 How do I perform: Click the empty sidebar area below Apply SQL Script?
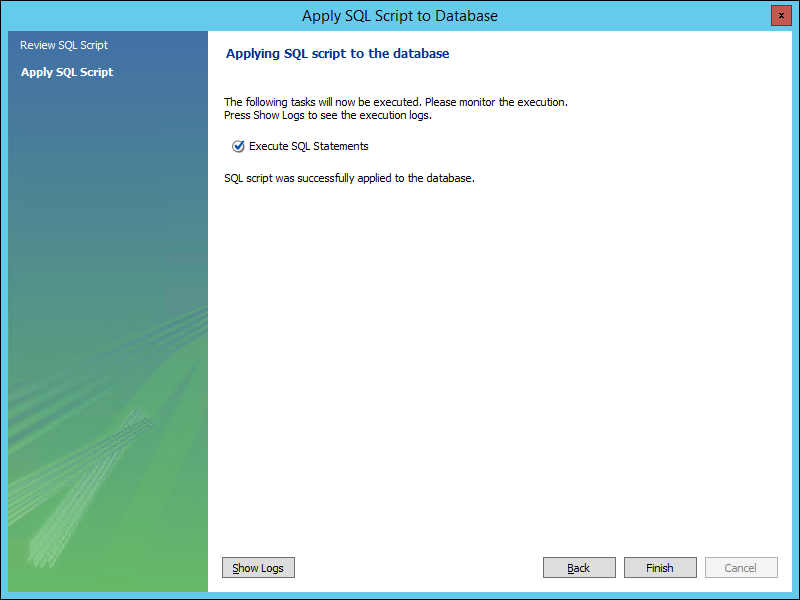[x=100, y=200]
